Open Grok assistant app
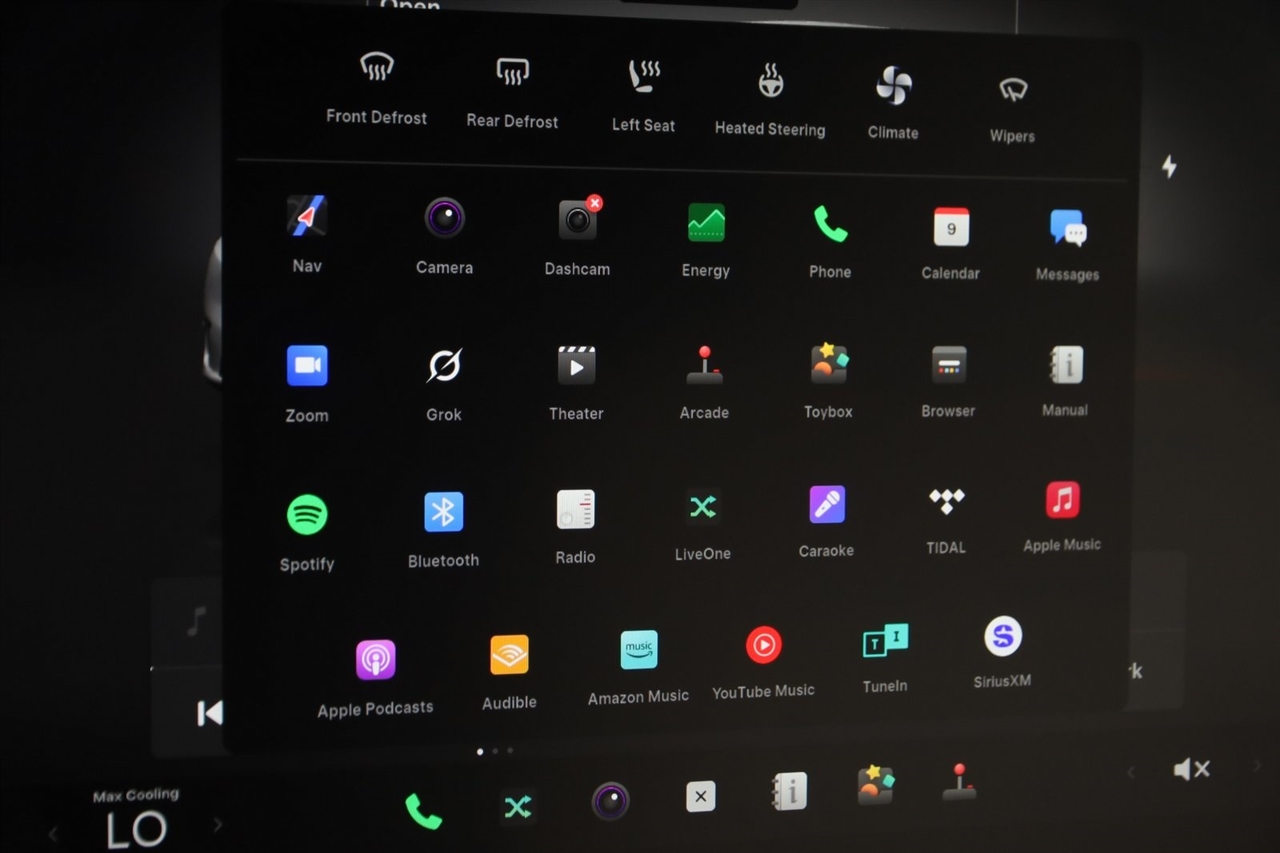 pos(444,367)
